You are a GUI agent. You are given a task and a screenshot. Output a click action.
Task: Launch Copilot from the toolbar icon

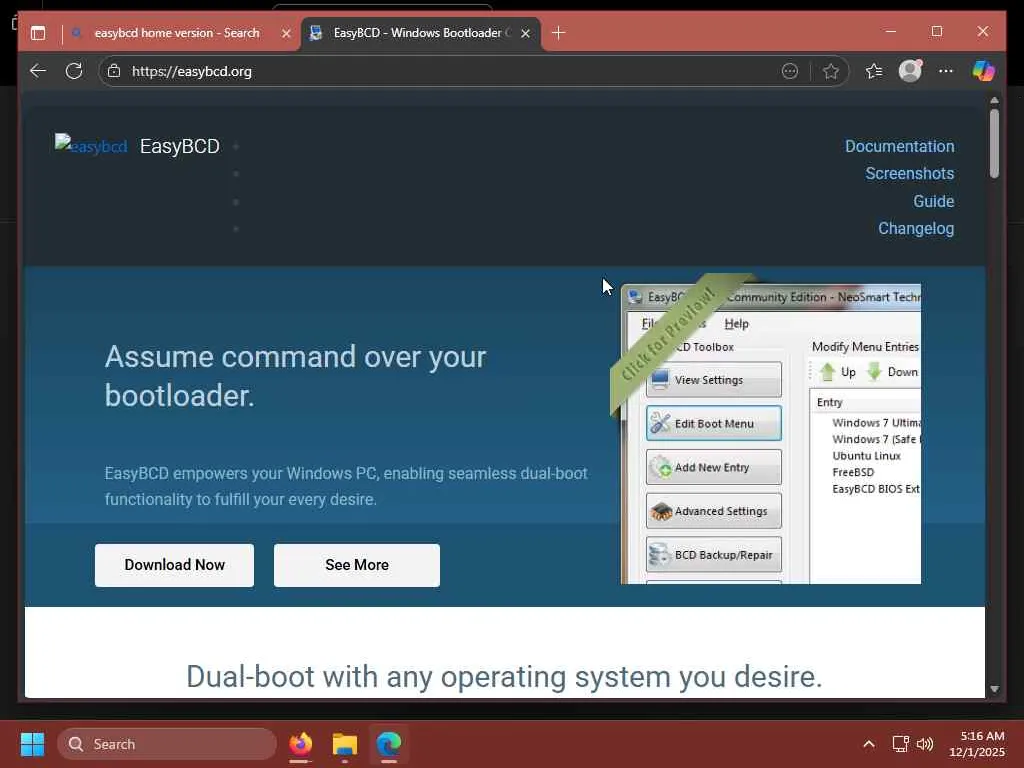pos(983,71)
